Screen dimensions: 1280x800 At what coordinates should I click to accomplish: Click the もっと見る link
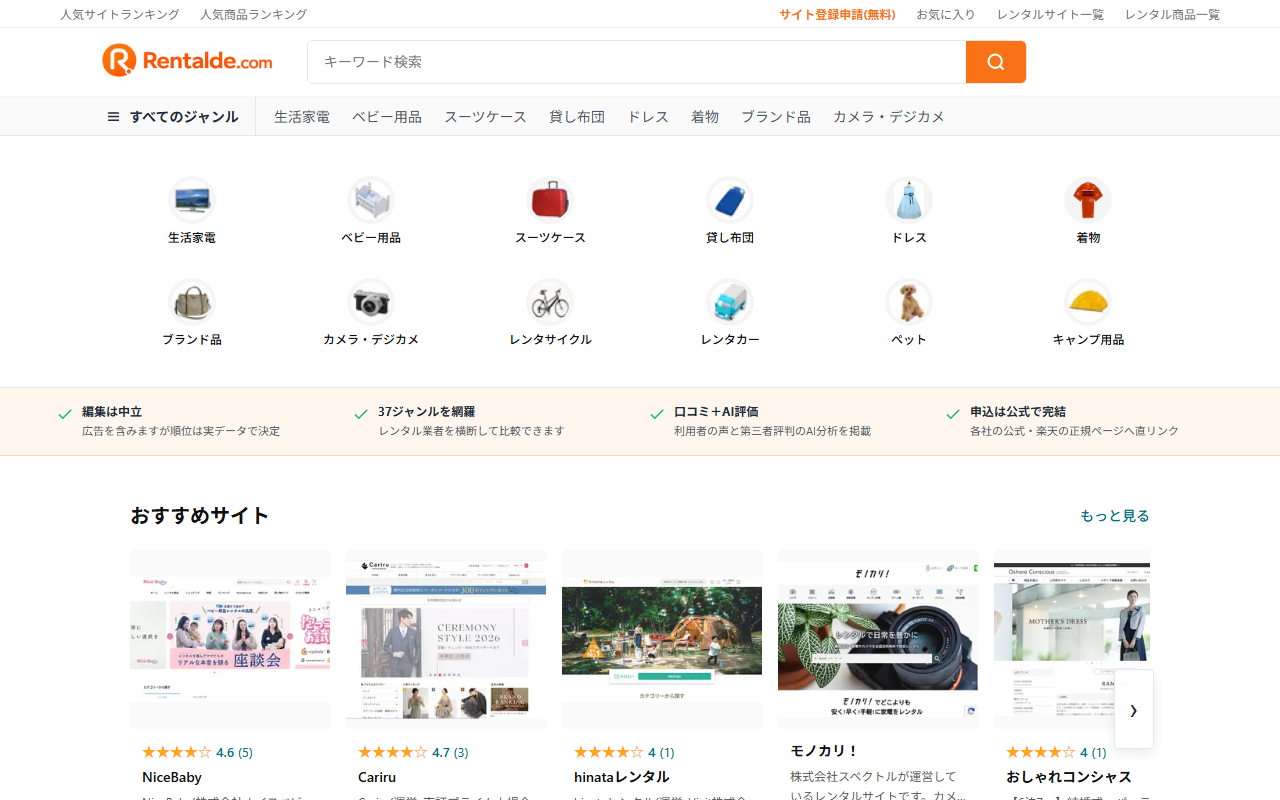pyautogui.click(x=1115, y=516)
